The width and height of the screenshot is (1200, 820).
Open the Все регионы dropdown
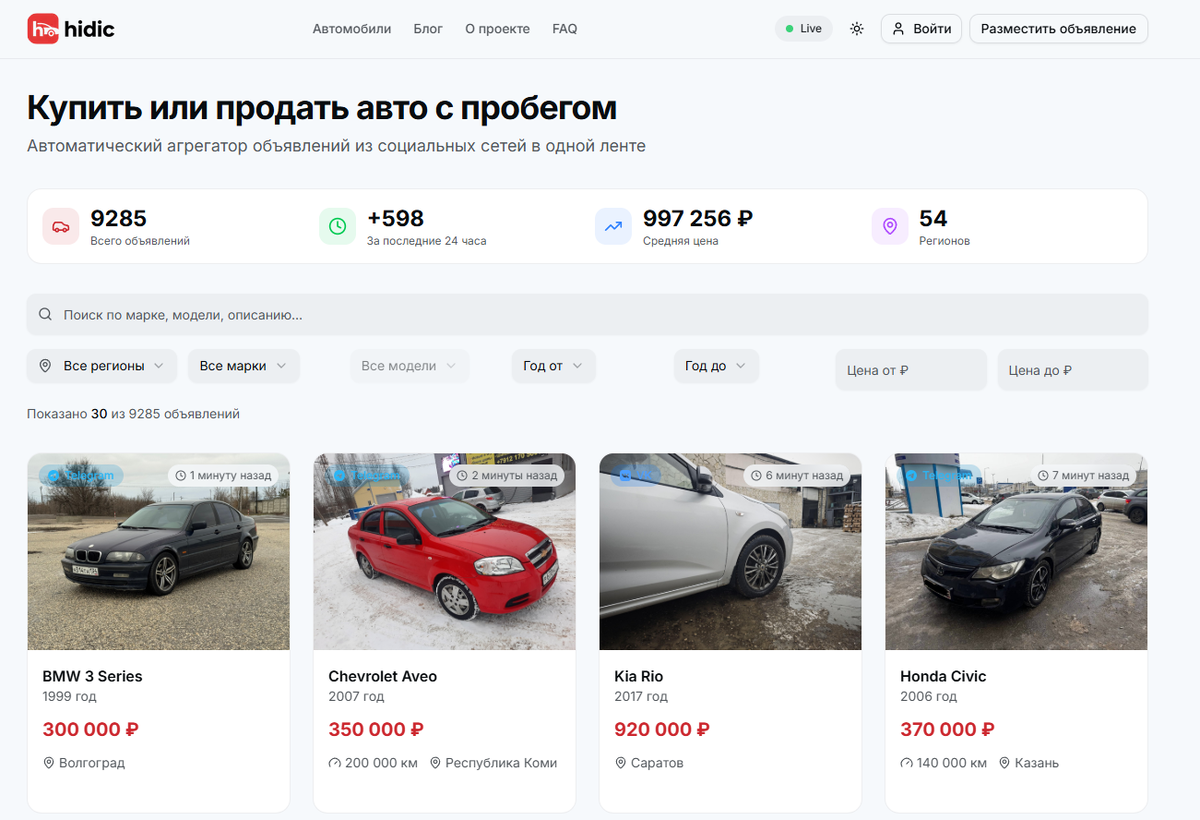102,366
